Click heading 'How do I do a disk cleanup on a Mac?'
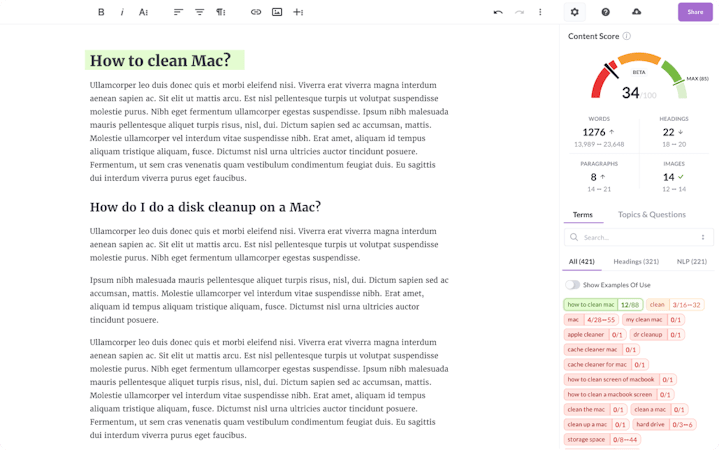This screenshot has height=450, width=719. (x=205, y=207)
